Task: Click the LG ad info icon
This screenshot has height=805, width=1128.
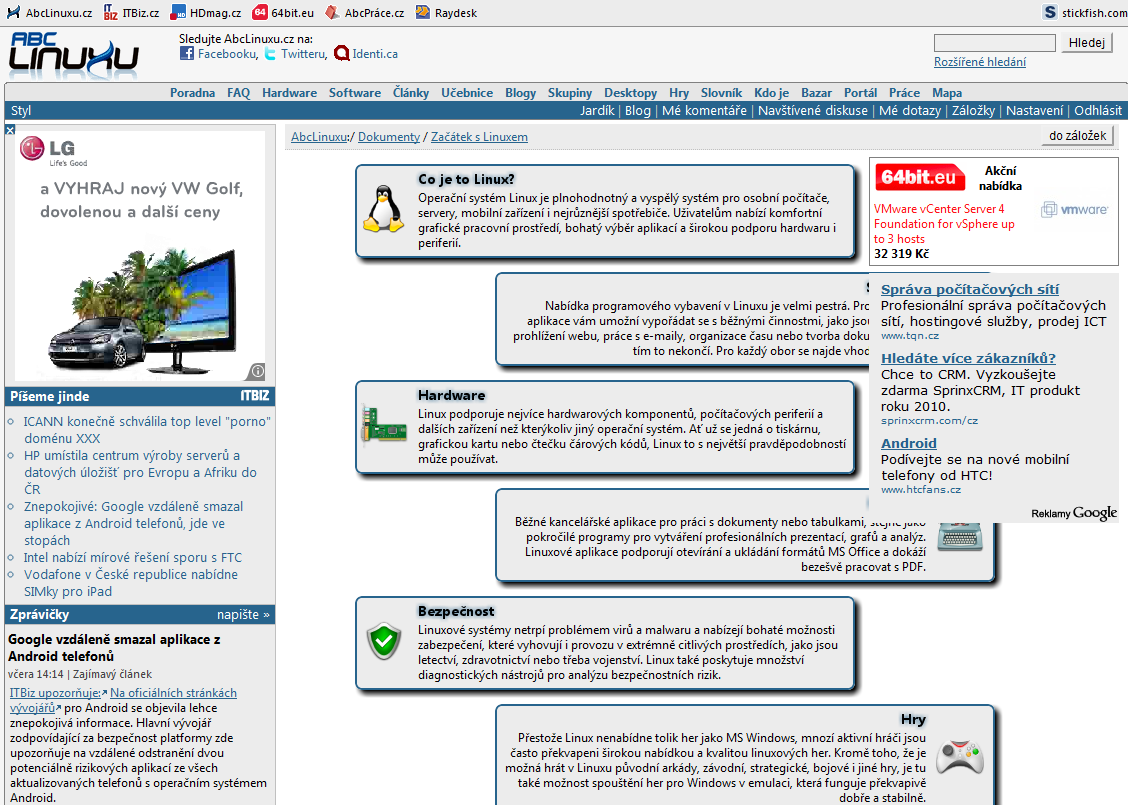Action: [x=258, y=371]
